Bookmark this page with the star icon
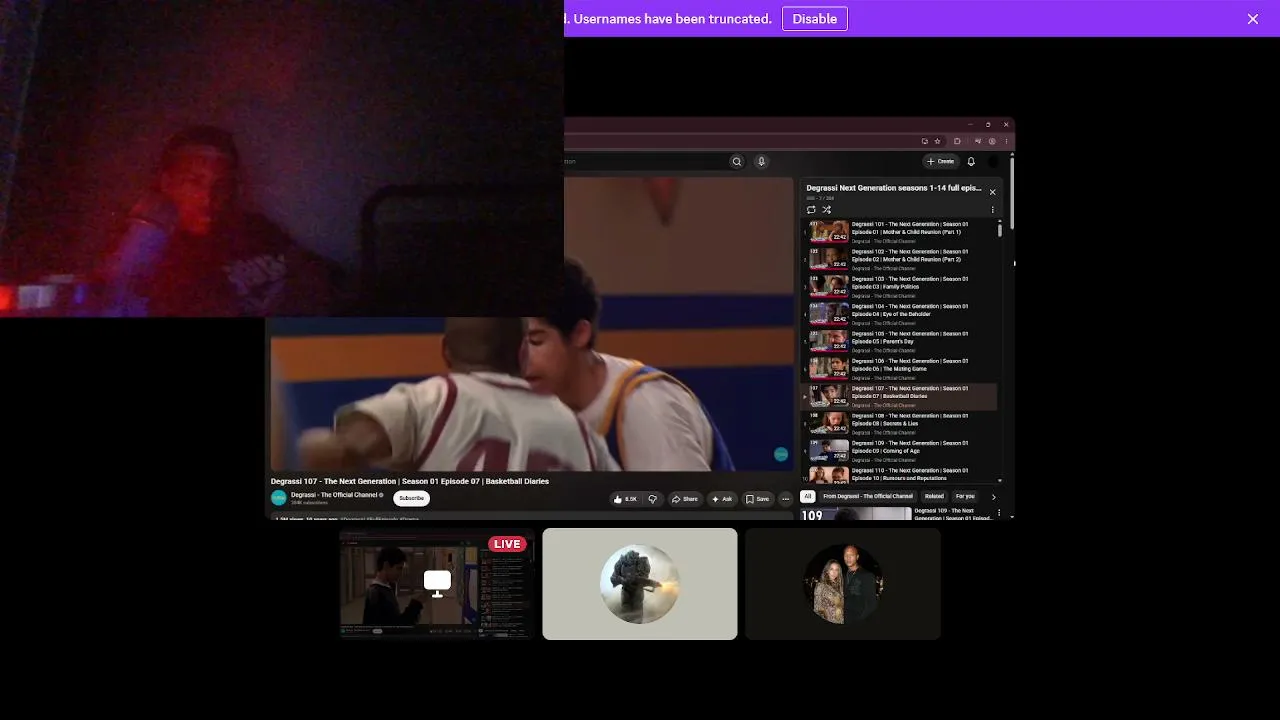Image resolution: width=1280 pixels, height=720 pixels. point(938,141)
